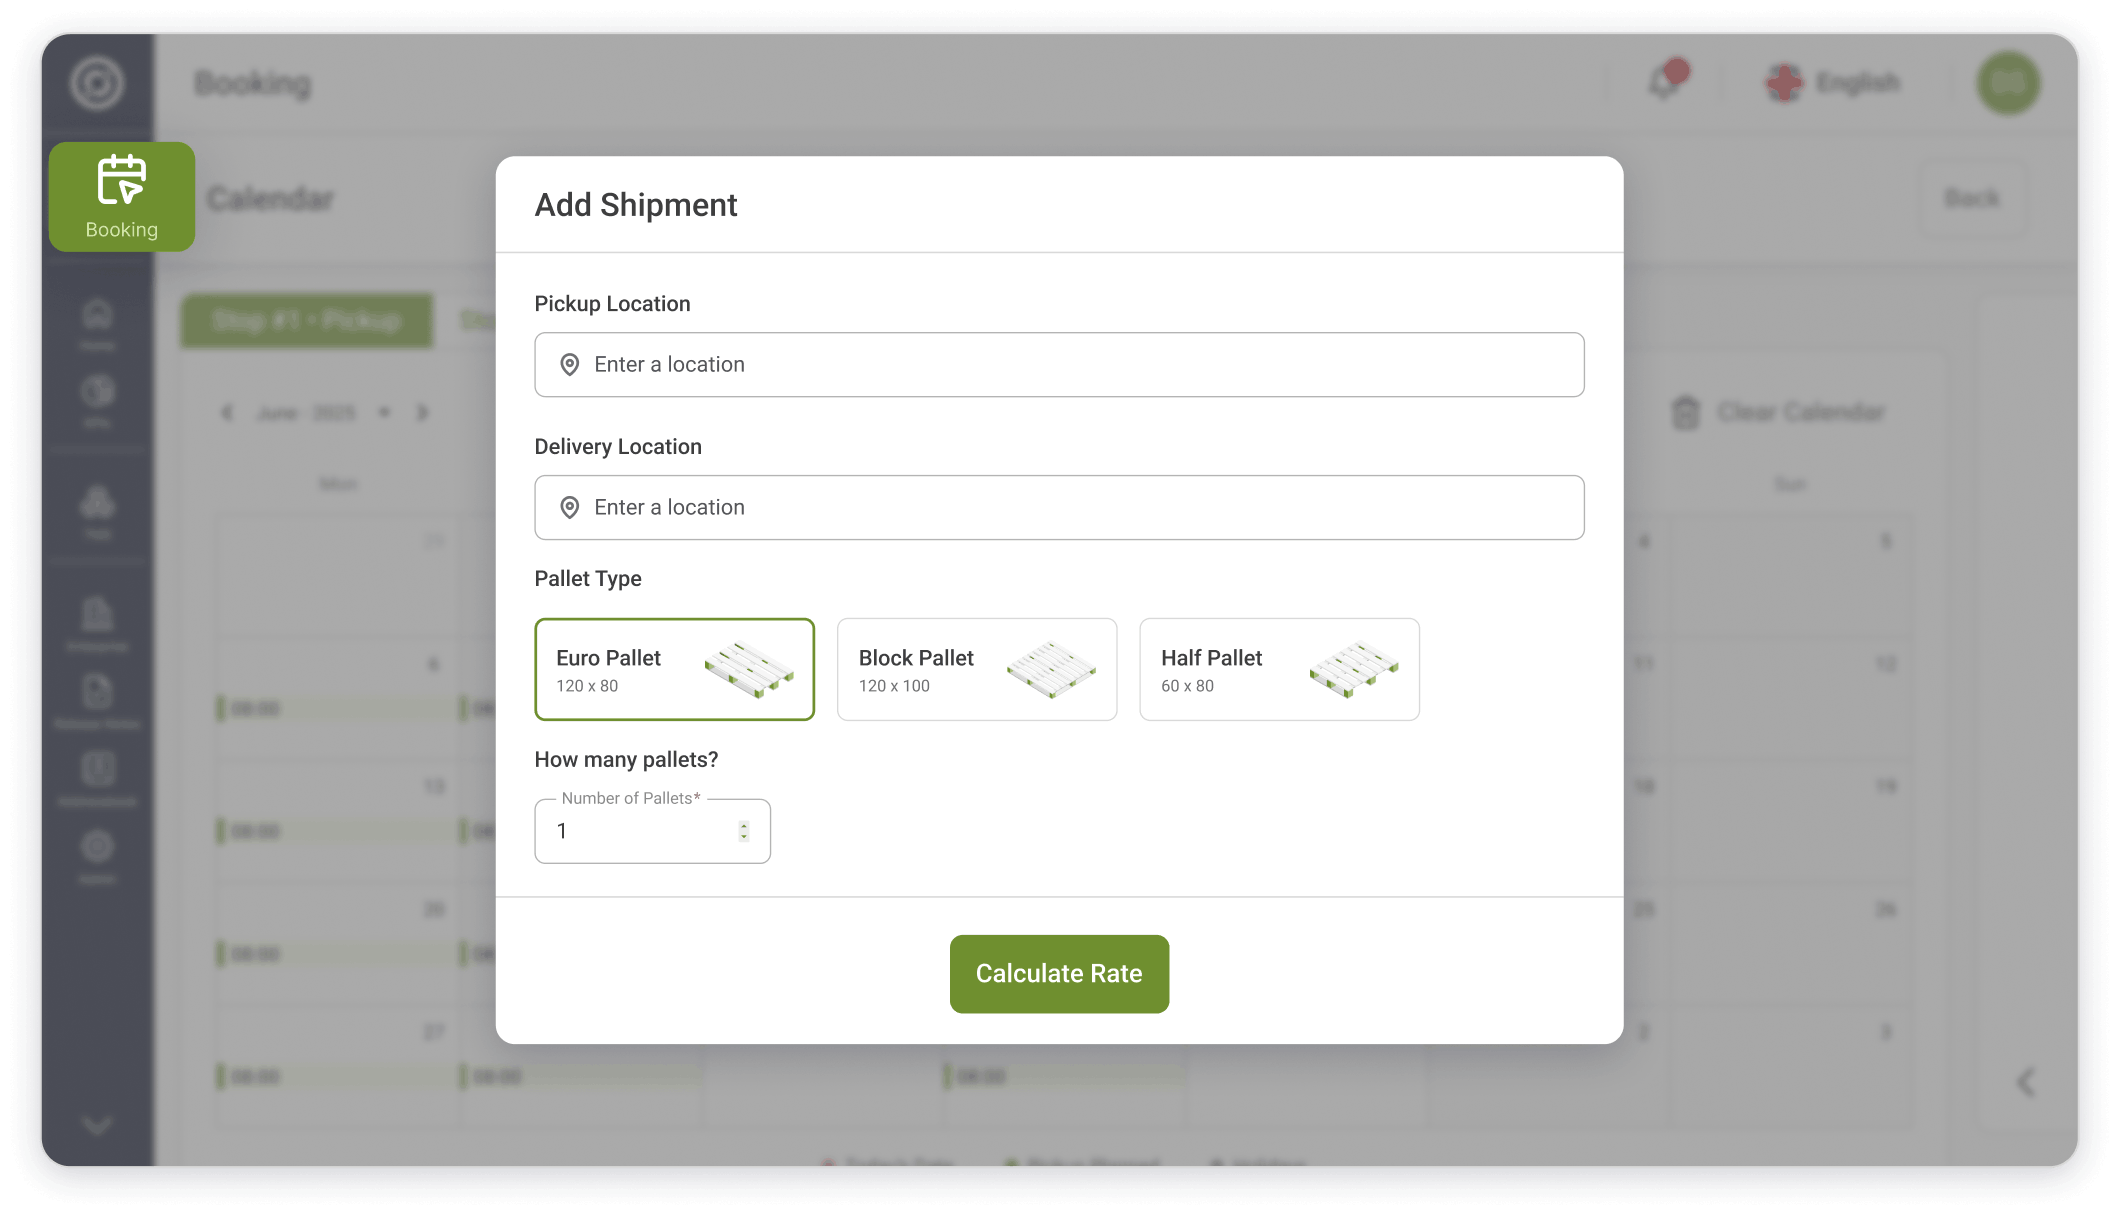Select the Euro Pallet 120 x 80 option
The width and height of the screenshot is (2120, 1216).
(x=674, y=669)
